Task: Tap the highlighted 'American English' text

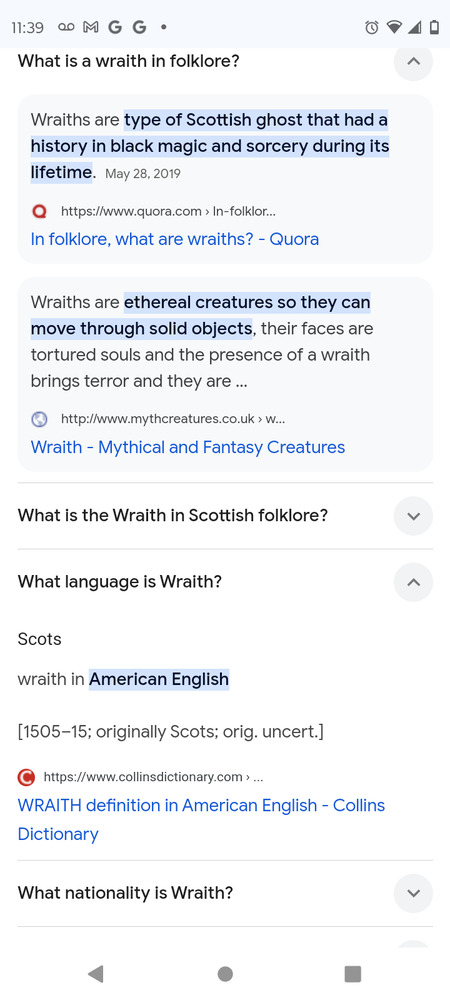Action: point(159,679)
